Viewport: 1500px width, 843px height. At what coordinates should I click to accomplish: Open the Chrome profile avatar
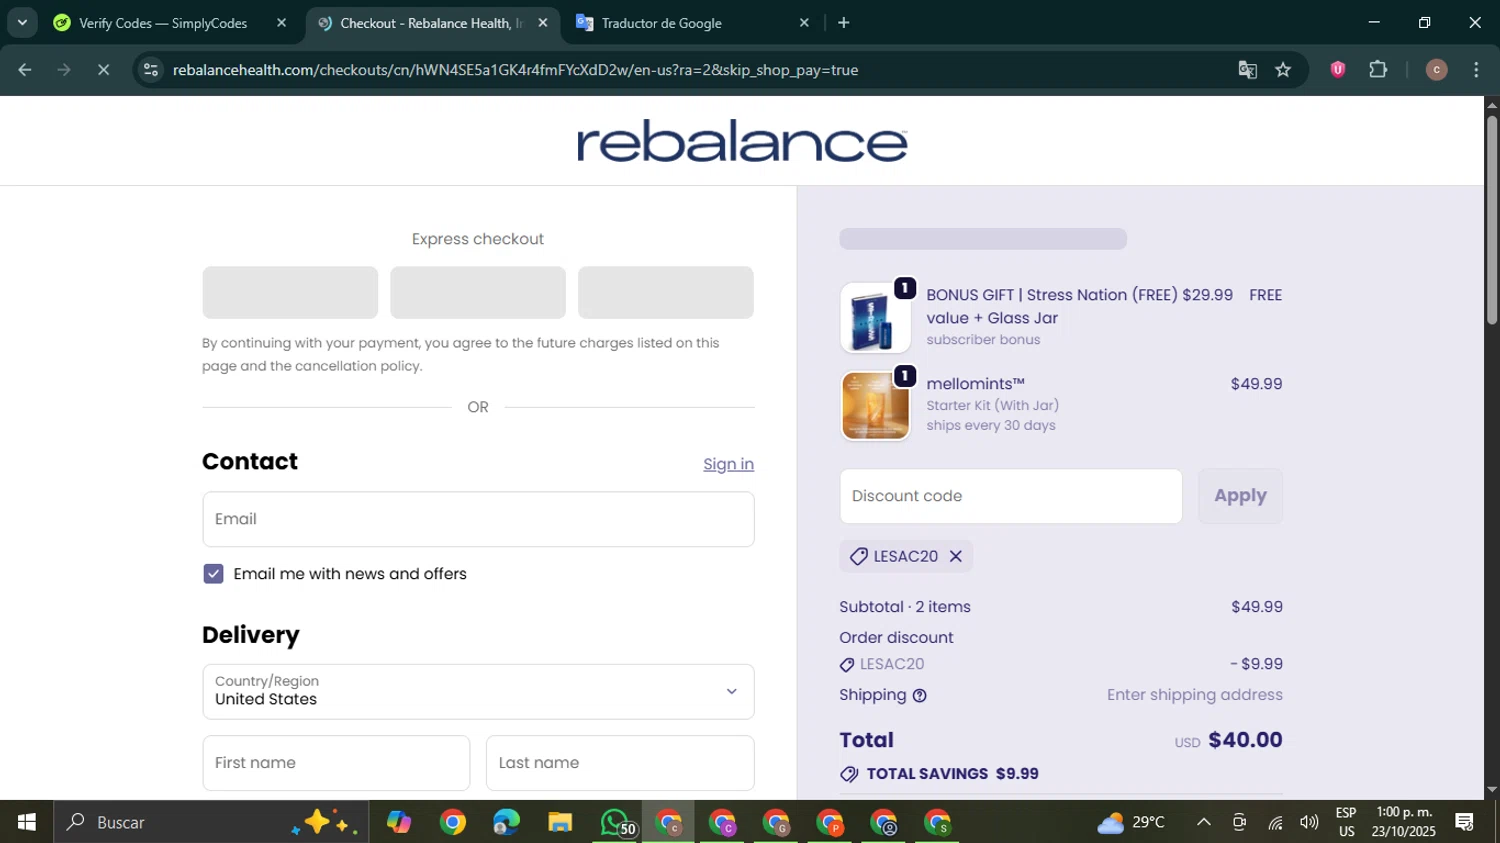[1436, 70]
